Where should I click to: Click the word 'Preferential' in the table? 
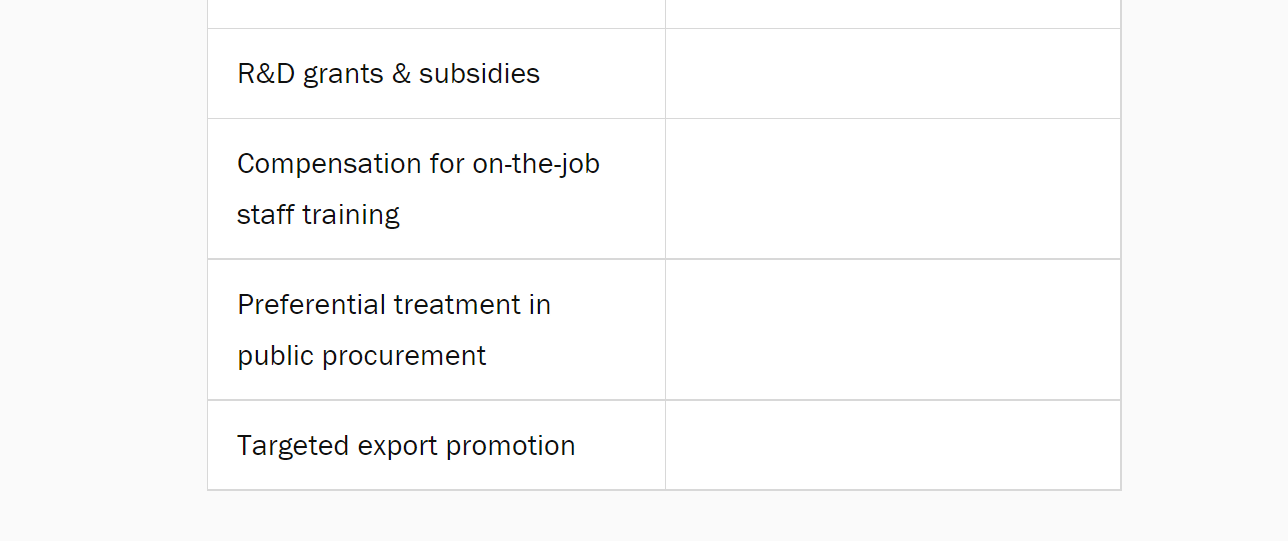point(311,305)
